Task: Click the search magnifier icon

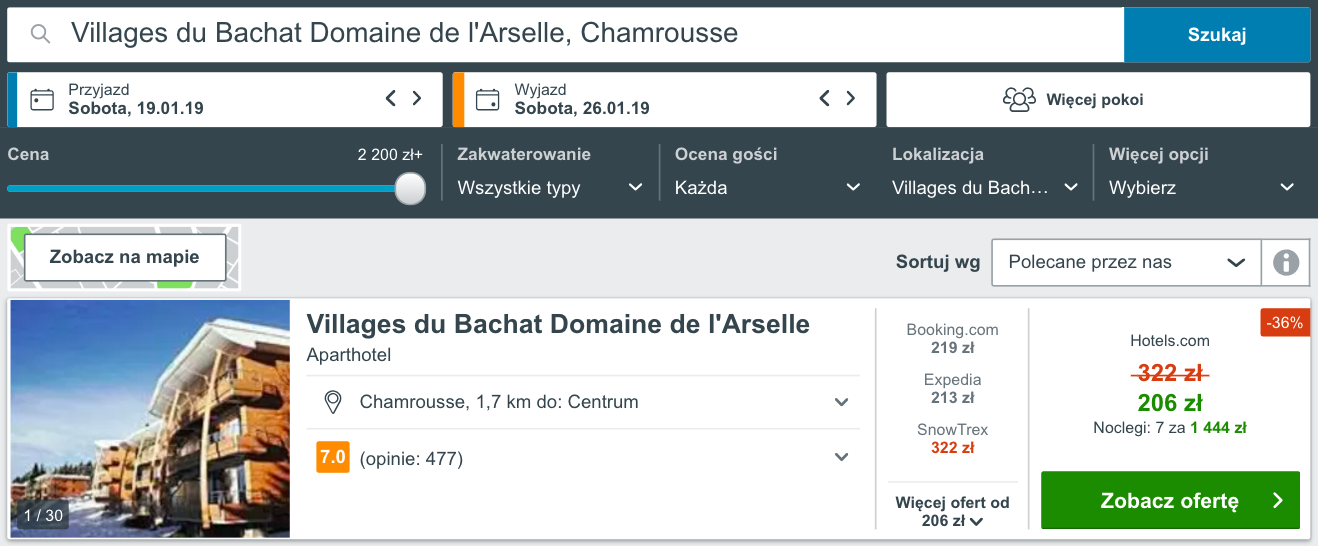Action: 40,35
